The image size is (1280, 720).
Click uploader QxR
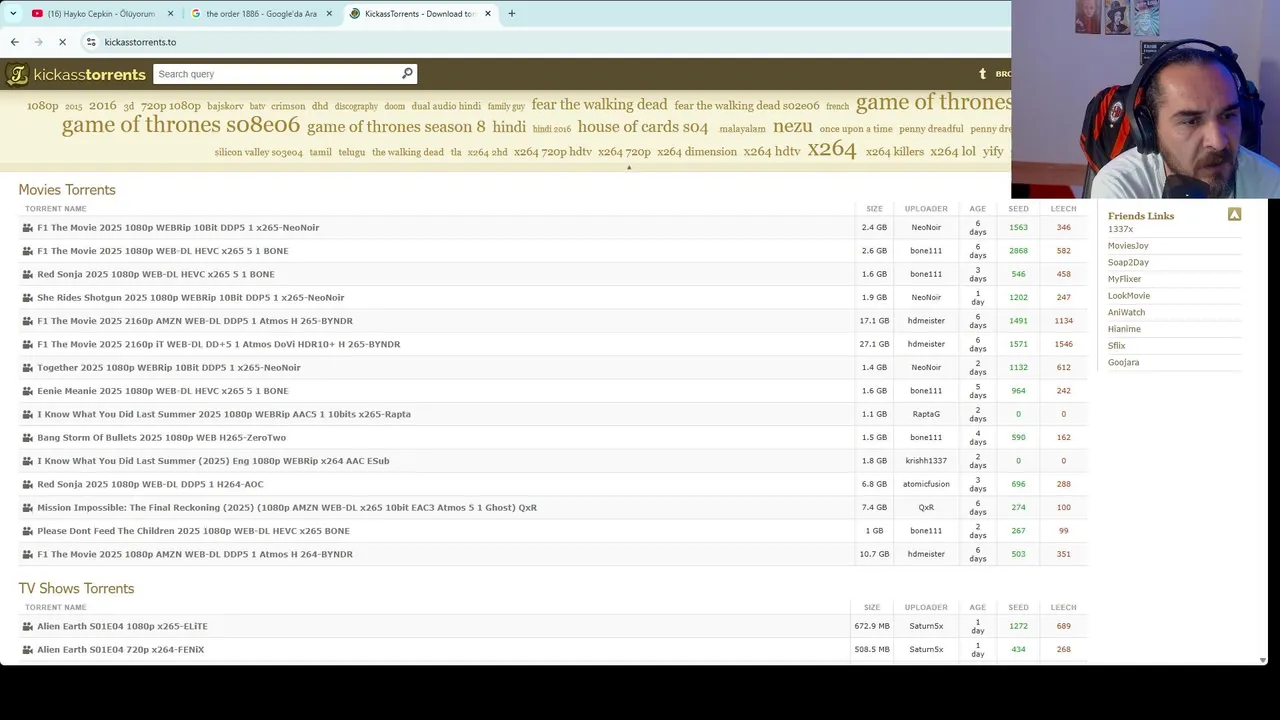coord(926,507)
